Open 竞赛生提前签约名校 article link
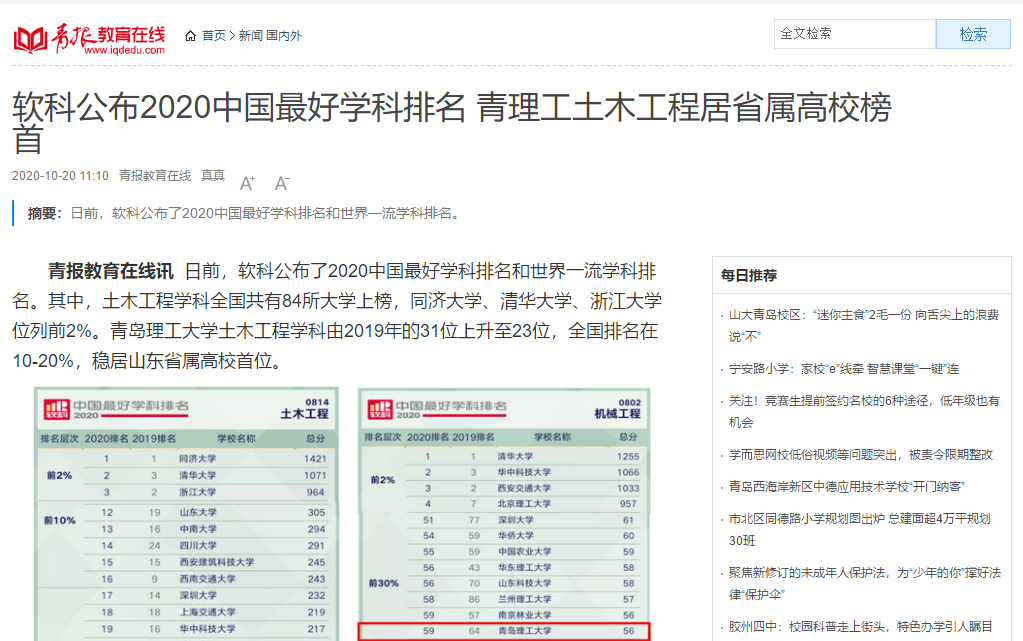 (864, 411)
